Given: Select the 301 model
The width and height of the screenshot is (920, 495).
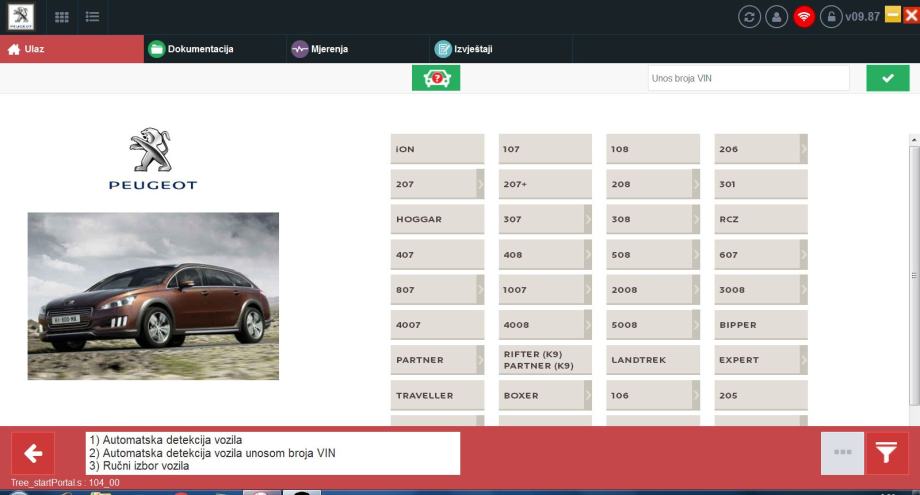Looking at the screenshot, I should click(x=761, y=184).
